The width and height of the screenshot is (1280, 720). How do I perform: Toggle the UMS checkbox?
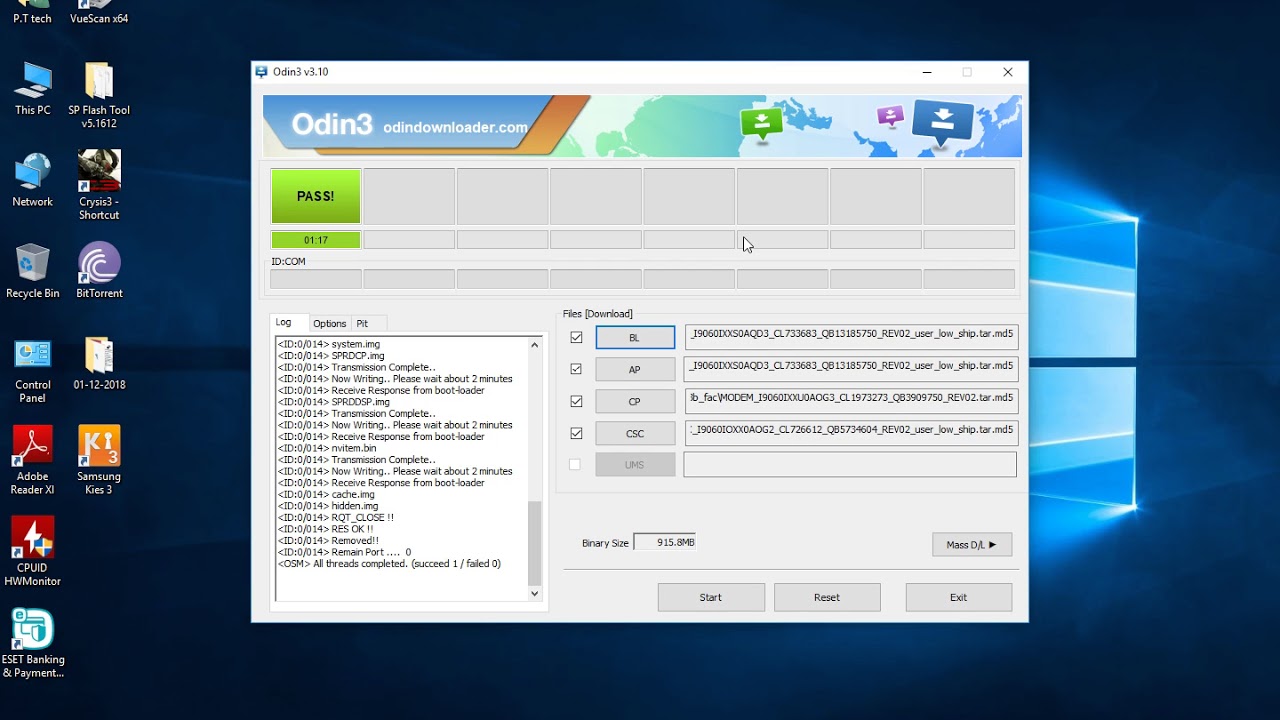pyautogui.click(x=575, y=464)
